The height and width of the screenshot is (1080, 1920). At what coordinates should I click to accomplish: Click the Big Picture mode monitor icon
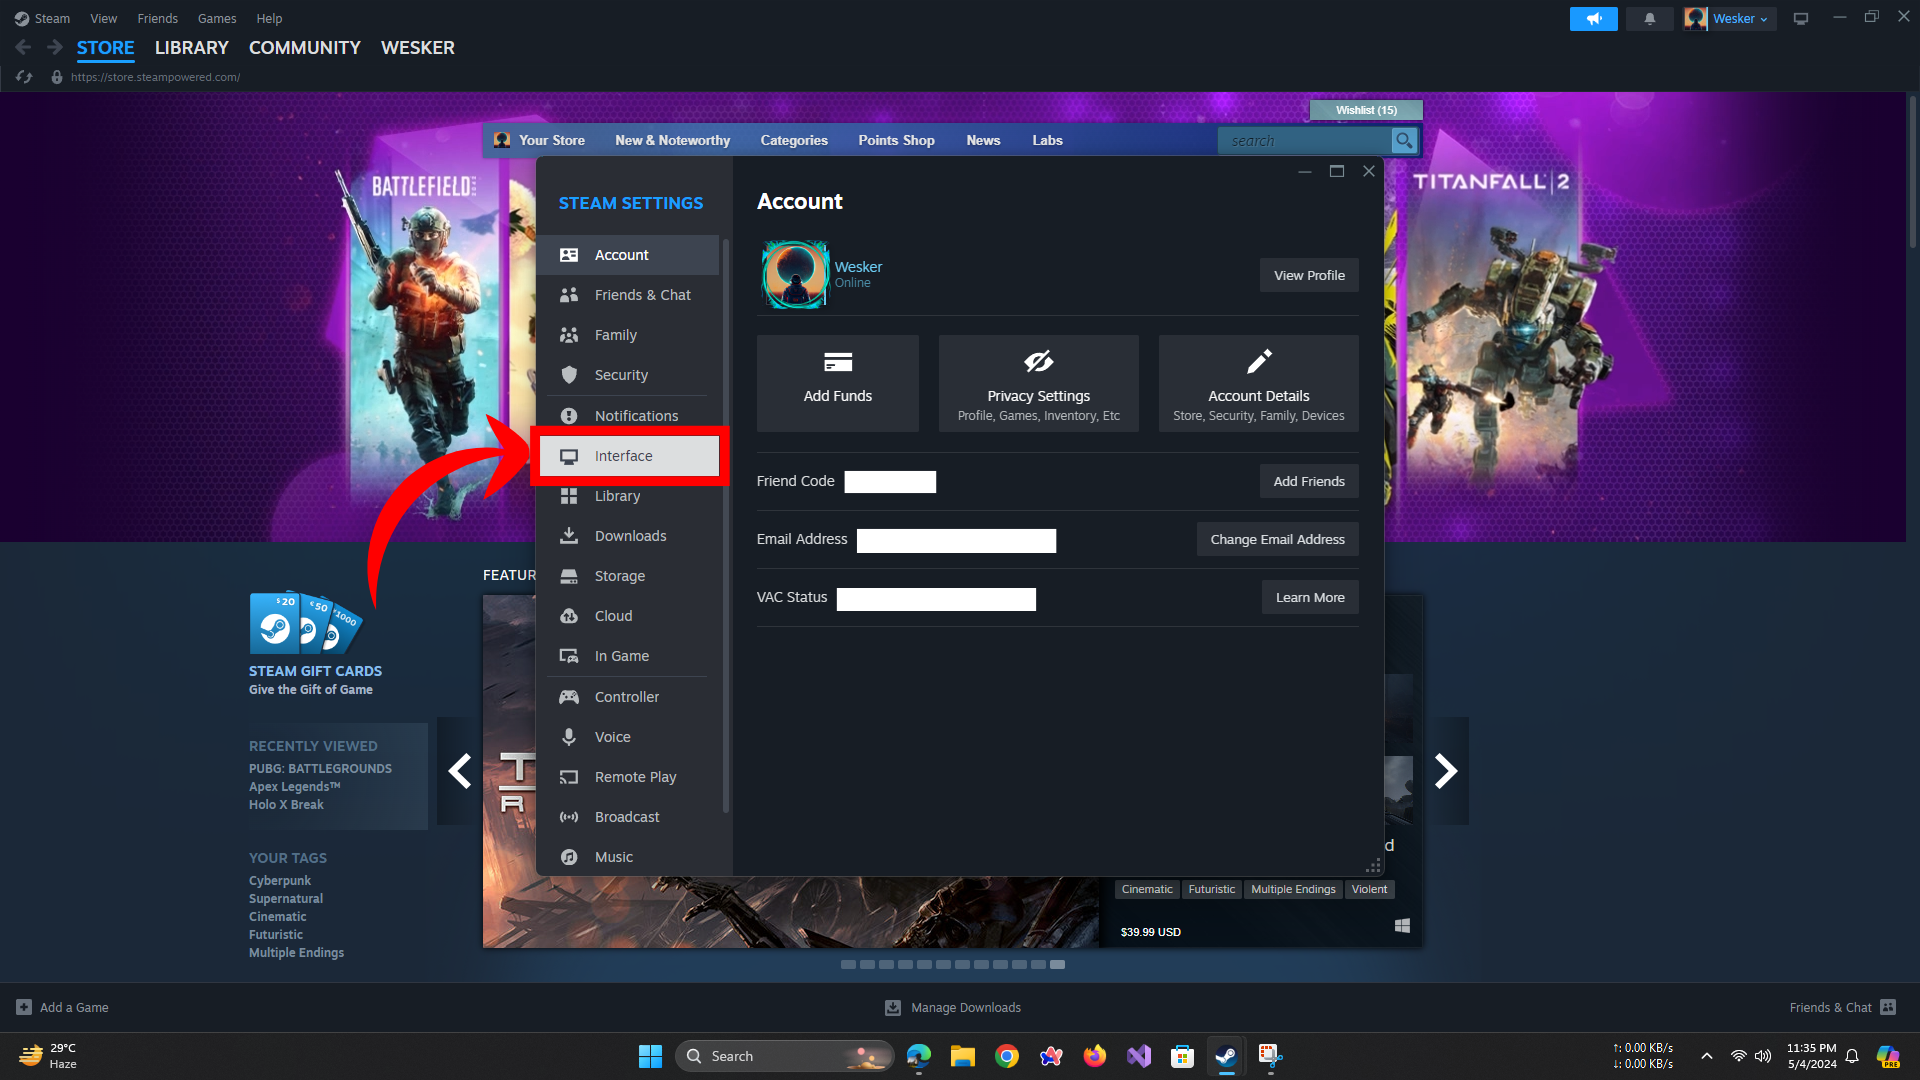[x=1800, y=19]
